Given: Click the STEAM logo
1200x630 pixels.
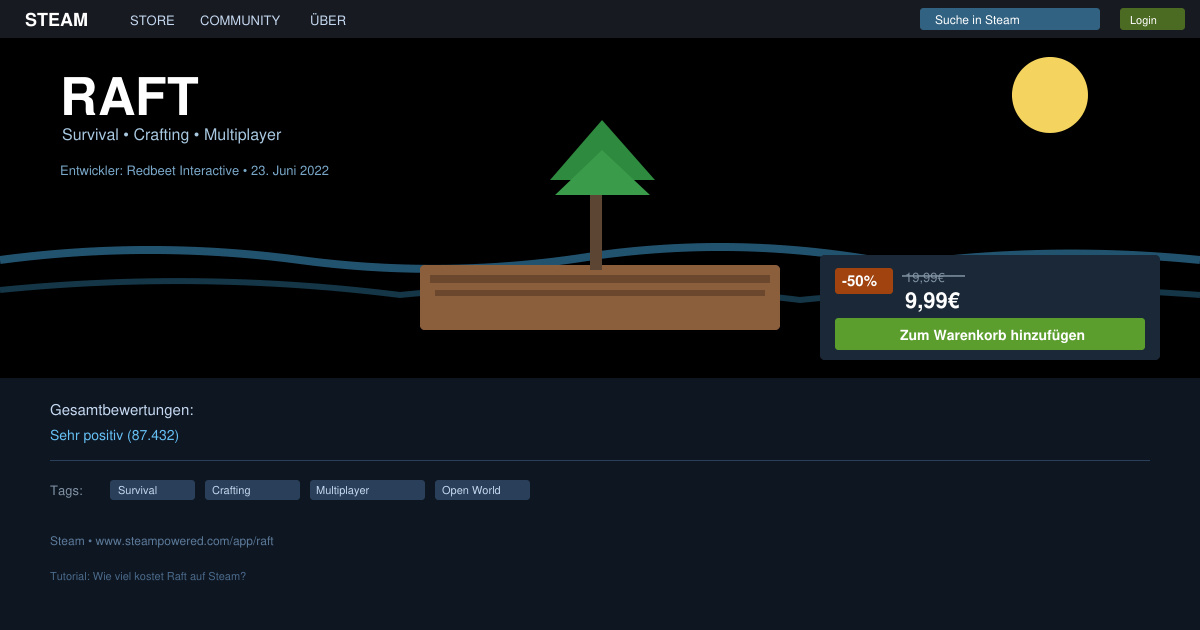Looking at the screenshot, I should click(x=56, y=20).
